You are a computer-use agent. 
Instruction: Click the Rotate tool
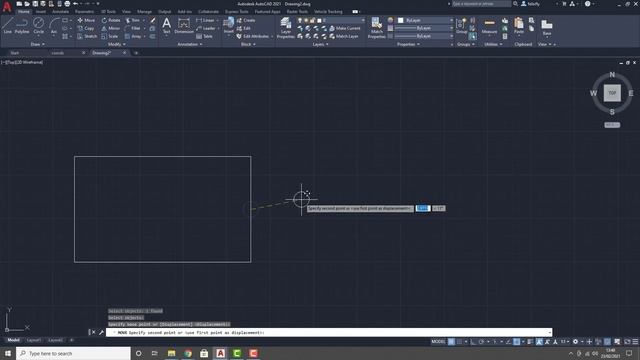coord(111,20)
